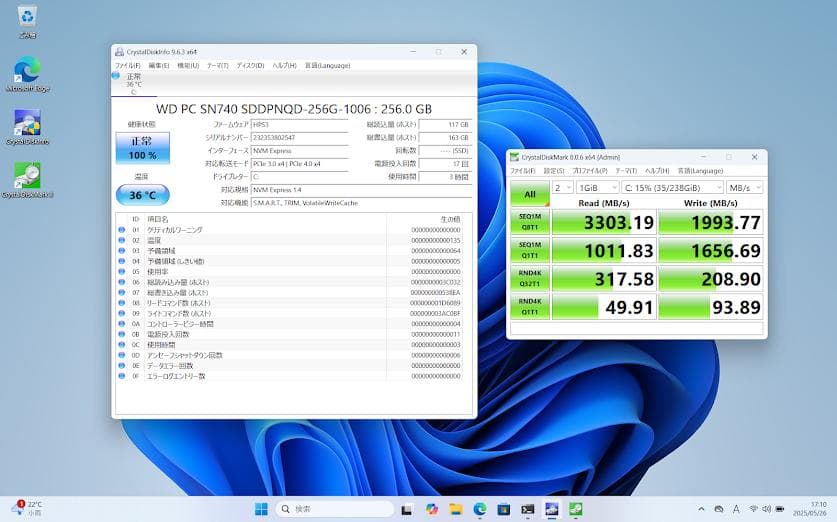The image size is (837, 522).
Task: Open Task View from the taskbar
Action: click(407, 509)
